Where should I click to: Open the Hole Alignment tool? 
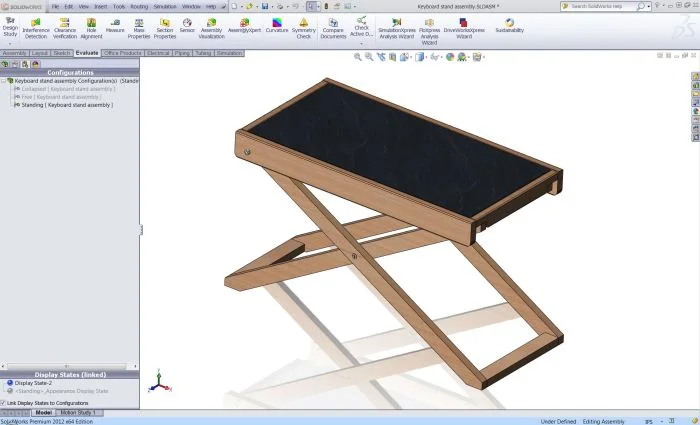point(91,27)
